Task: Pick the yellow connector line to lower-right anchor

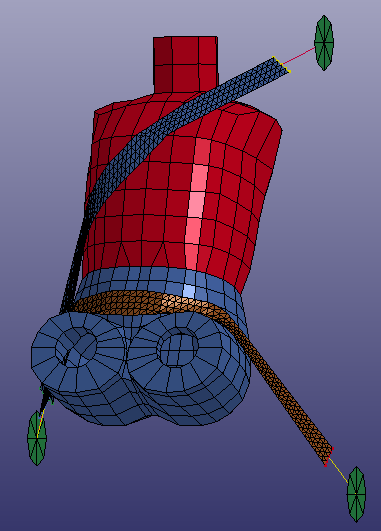Action: coord(338,470)
